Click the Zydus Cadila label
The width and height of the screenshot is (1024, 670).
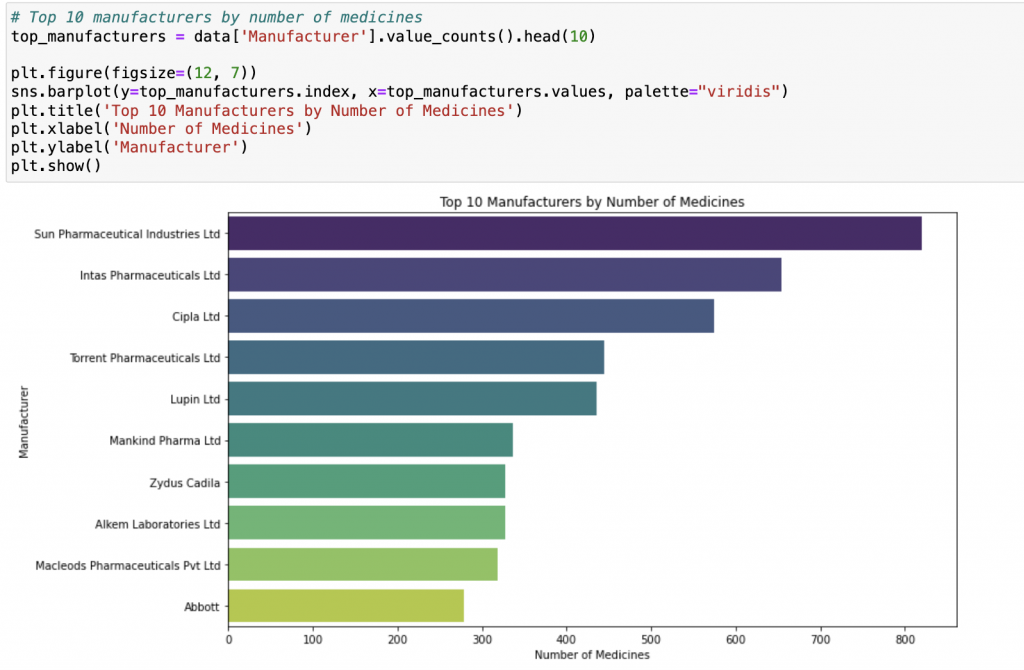coord(185,483)
